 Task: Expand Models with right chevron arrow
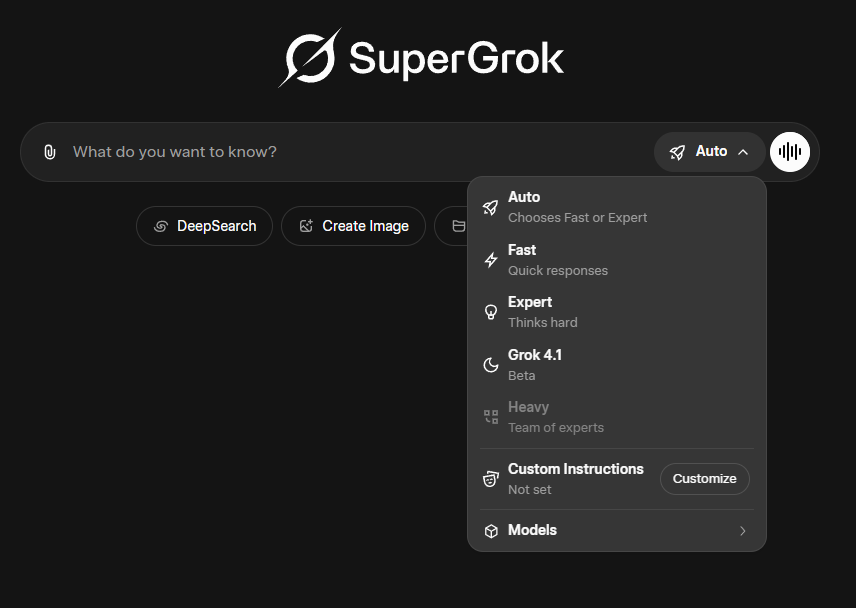point(742,530)
